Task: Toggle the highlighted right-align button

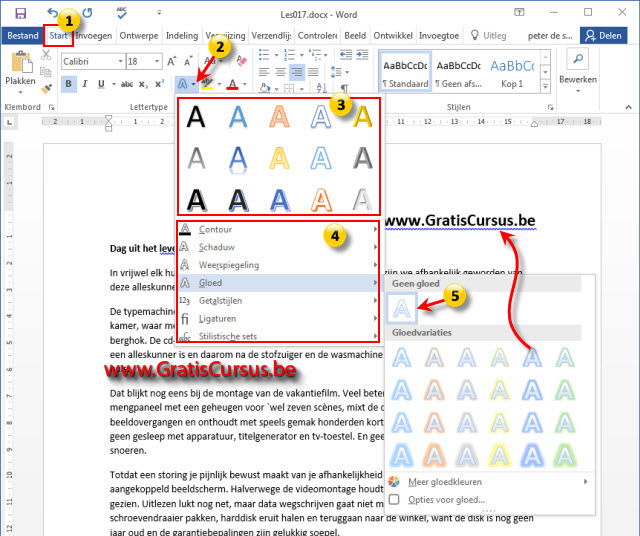Action: pos(297,72)
